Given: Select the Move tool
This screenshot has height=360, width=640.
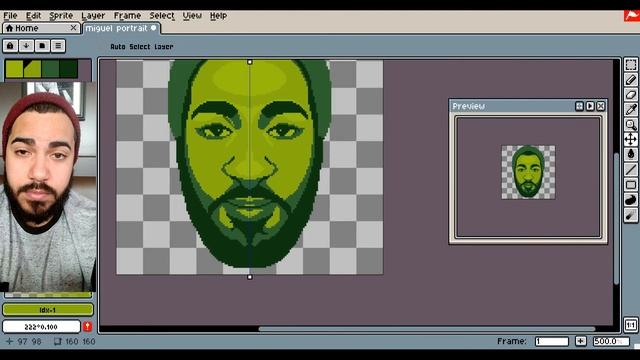Looking at the screenshot, I should point(631,139).
